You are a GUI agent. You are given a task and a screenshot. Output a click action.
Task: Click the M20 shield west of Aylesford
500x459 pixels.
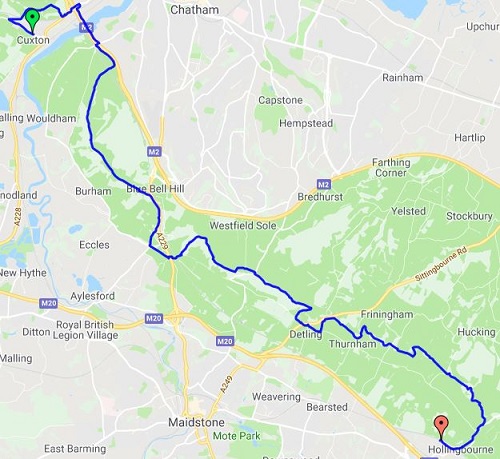pos(49,303)
